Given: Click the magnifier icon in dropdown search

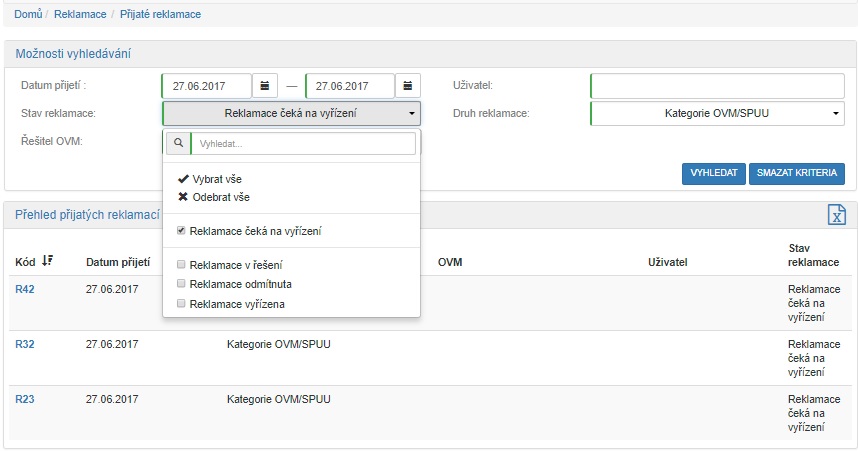Looking at the screenshot, I should pyautogui.click(x=178, y=144).
